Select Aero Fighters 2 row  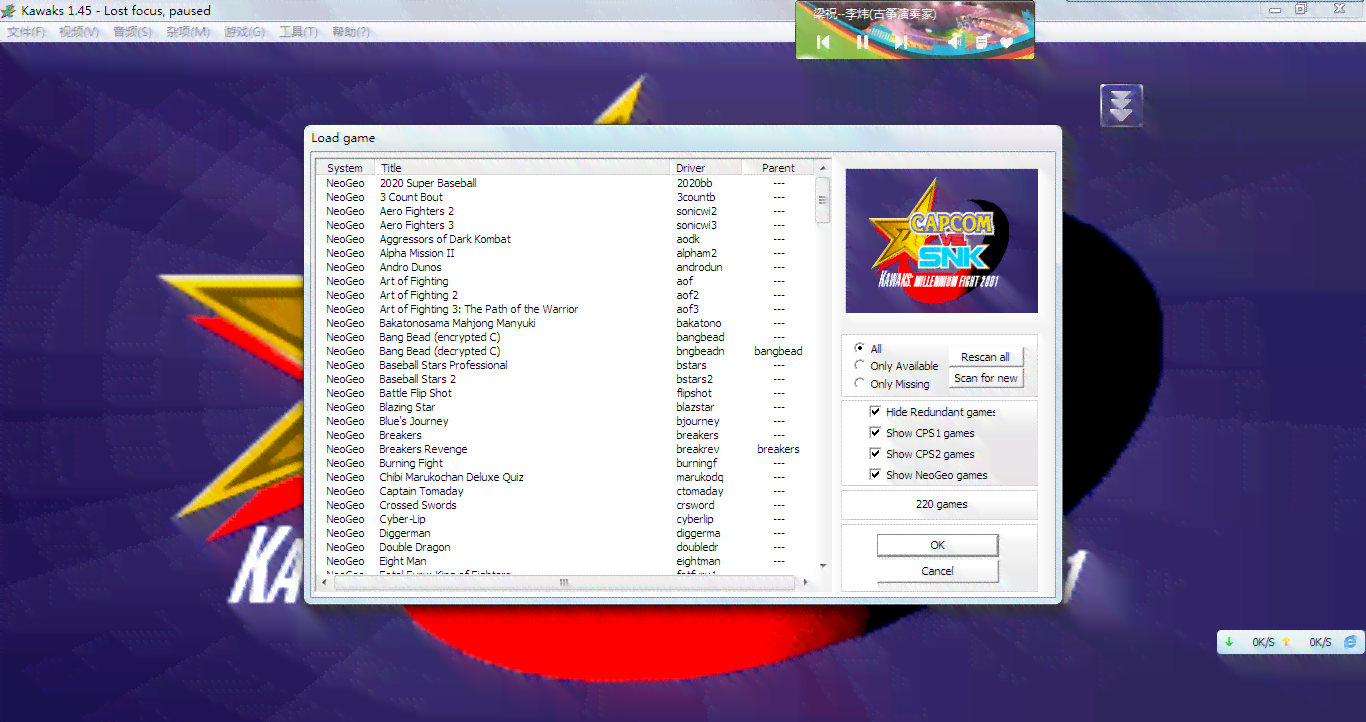(x=566, y=211)
